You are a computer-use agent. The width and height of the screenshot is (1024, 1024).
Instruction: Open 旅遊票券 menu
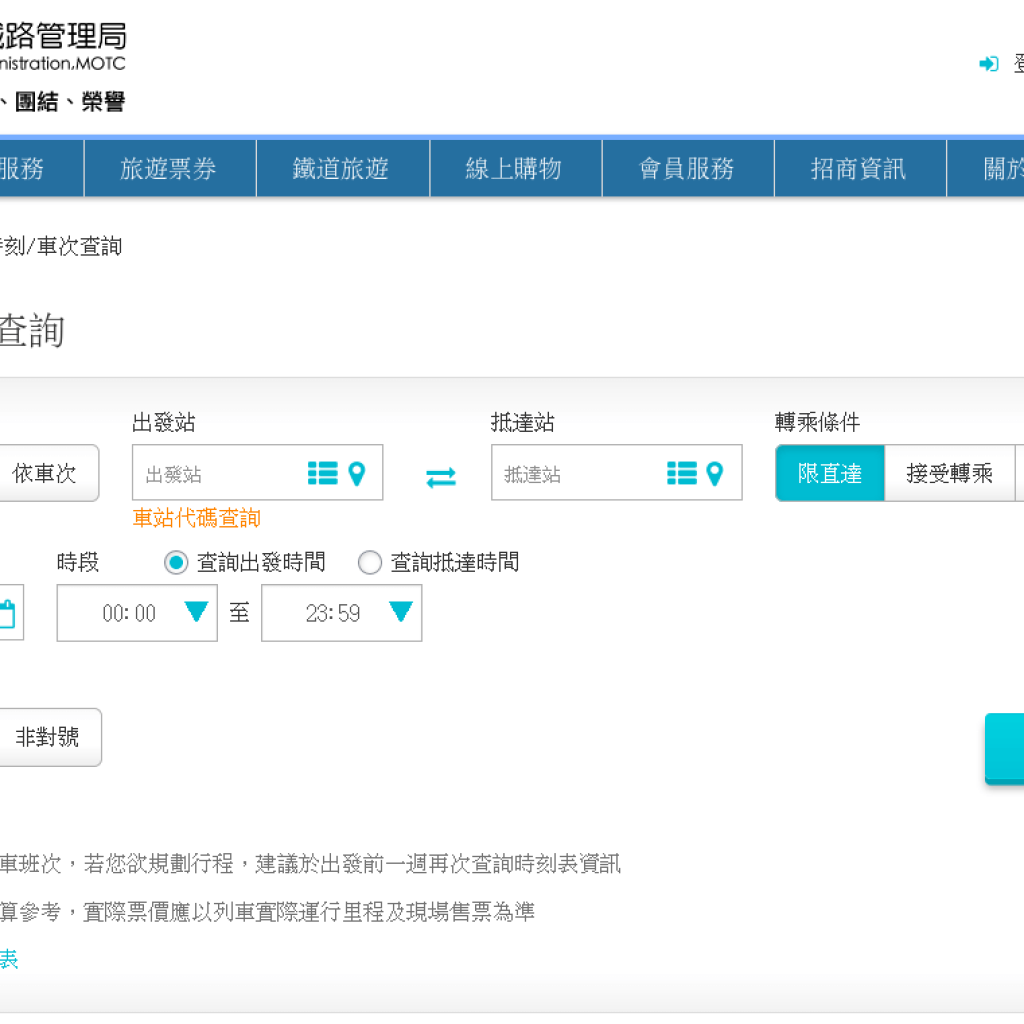(169, 169)
